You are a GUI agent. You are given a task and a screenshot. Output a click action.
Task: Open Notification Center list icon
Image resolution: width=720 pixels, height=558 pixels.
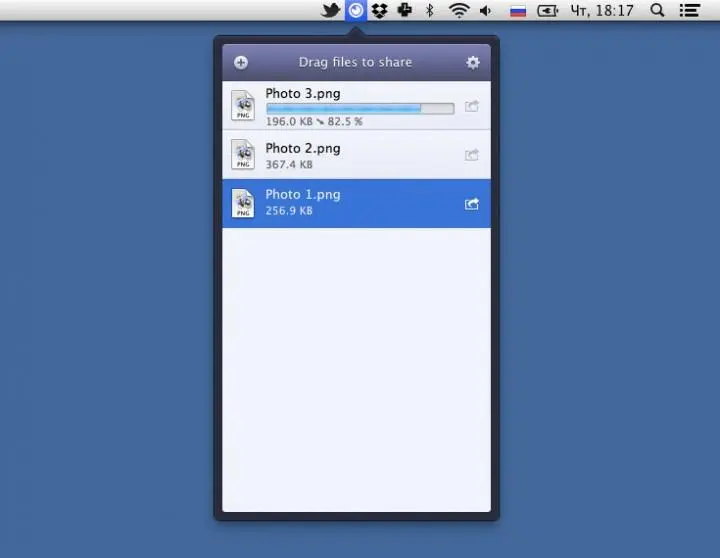click(689, 10)
